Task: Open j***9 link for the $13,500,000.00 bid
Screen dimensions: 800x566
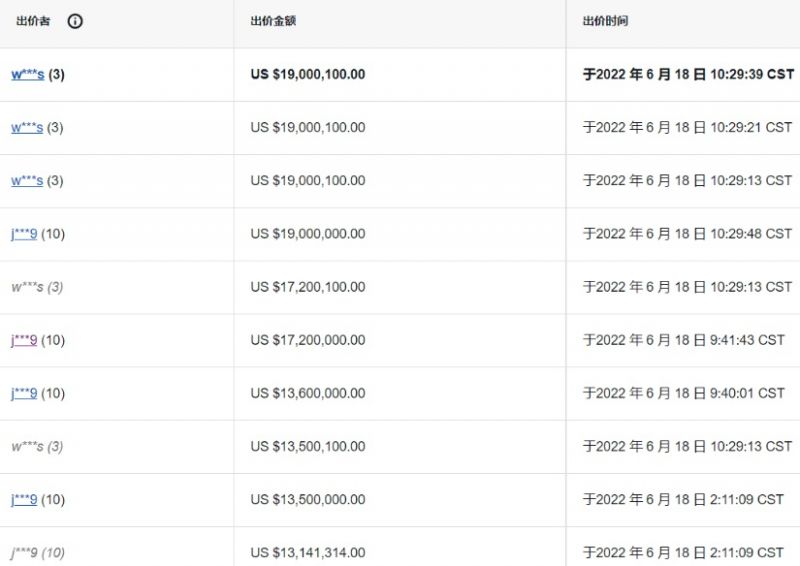Action: (x=24, y=499)
